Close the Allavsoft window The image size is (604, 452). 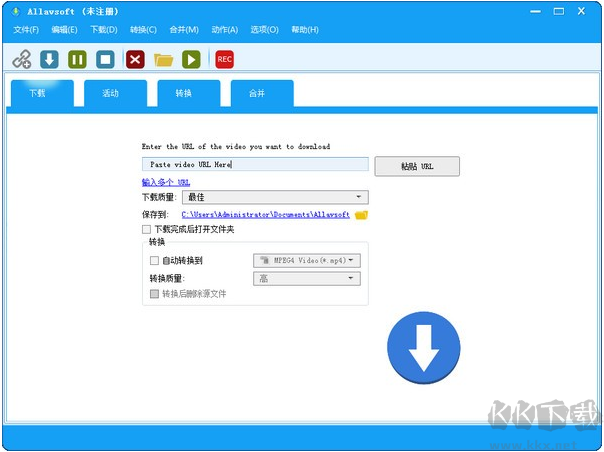(x=581, y=11)
